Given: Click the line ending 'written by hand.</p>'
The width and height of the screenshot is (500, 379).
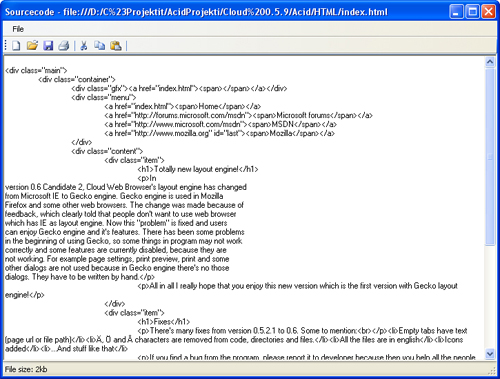Looking at the screenshot, I should point(80,277).
